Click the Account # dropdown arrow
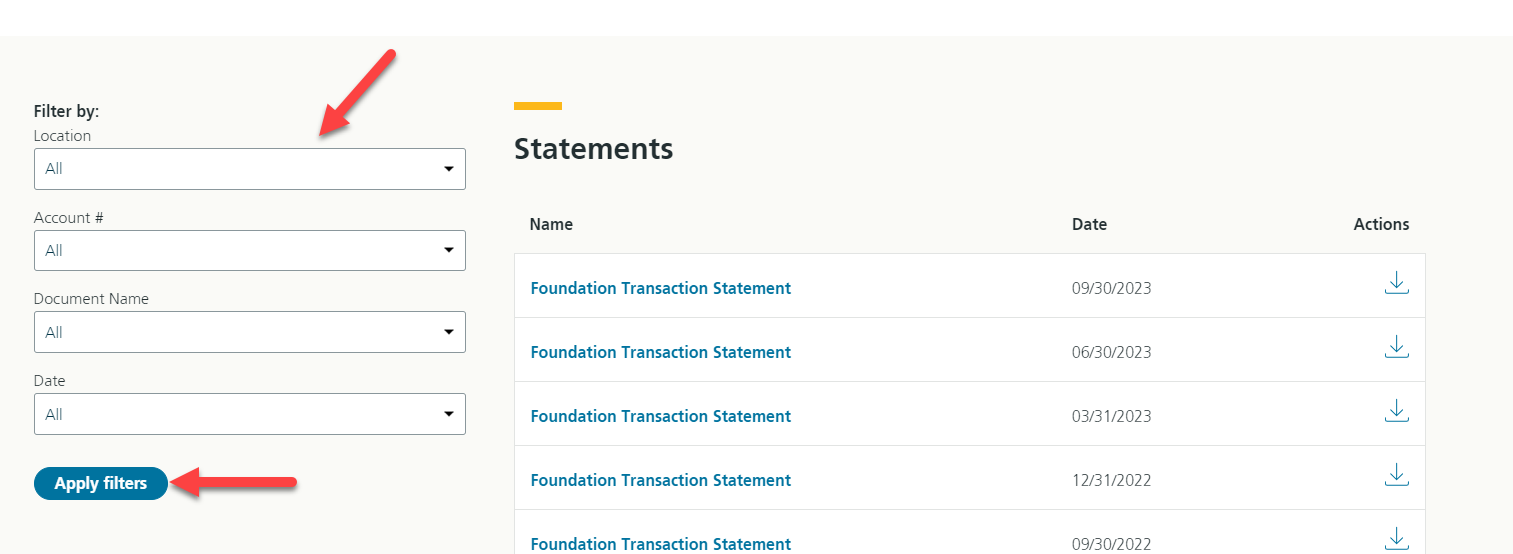The width and height of the screenshot is (1513, 554). pyautogui.click(x=449, y=250)
